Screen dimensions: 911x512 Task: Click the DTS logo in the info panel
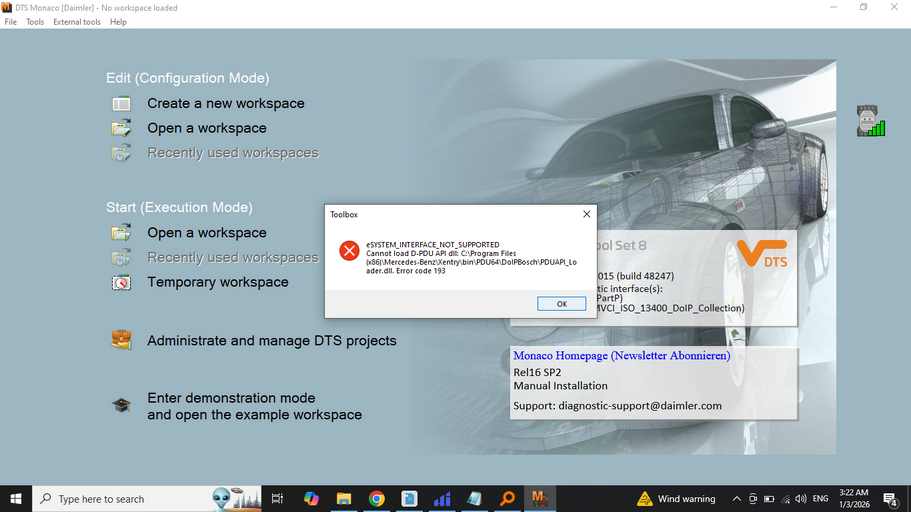pos(762,254)
